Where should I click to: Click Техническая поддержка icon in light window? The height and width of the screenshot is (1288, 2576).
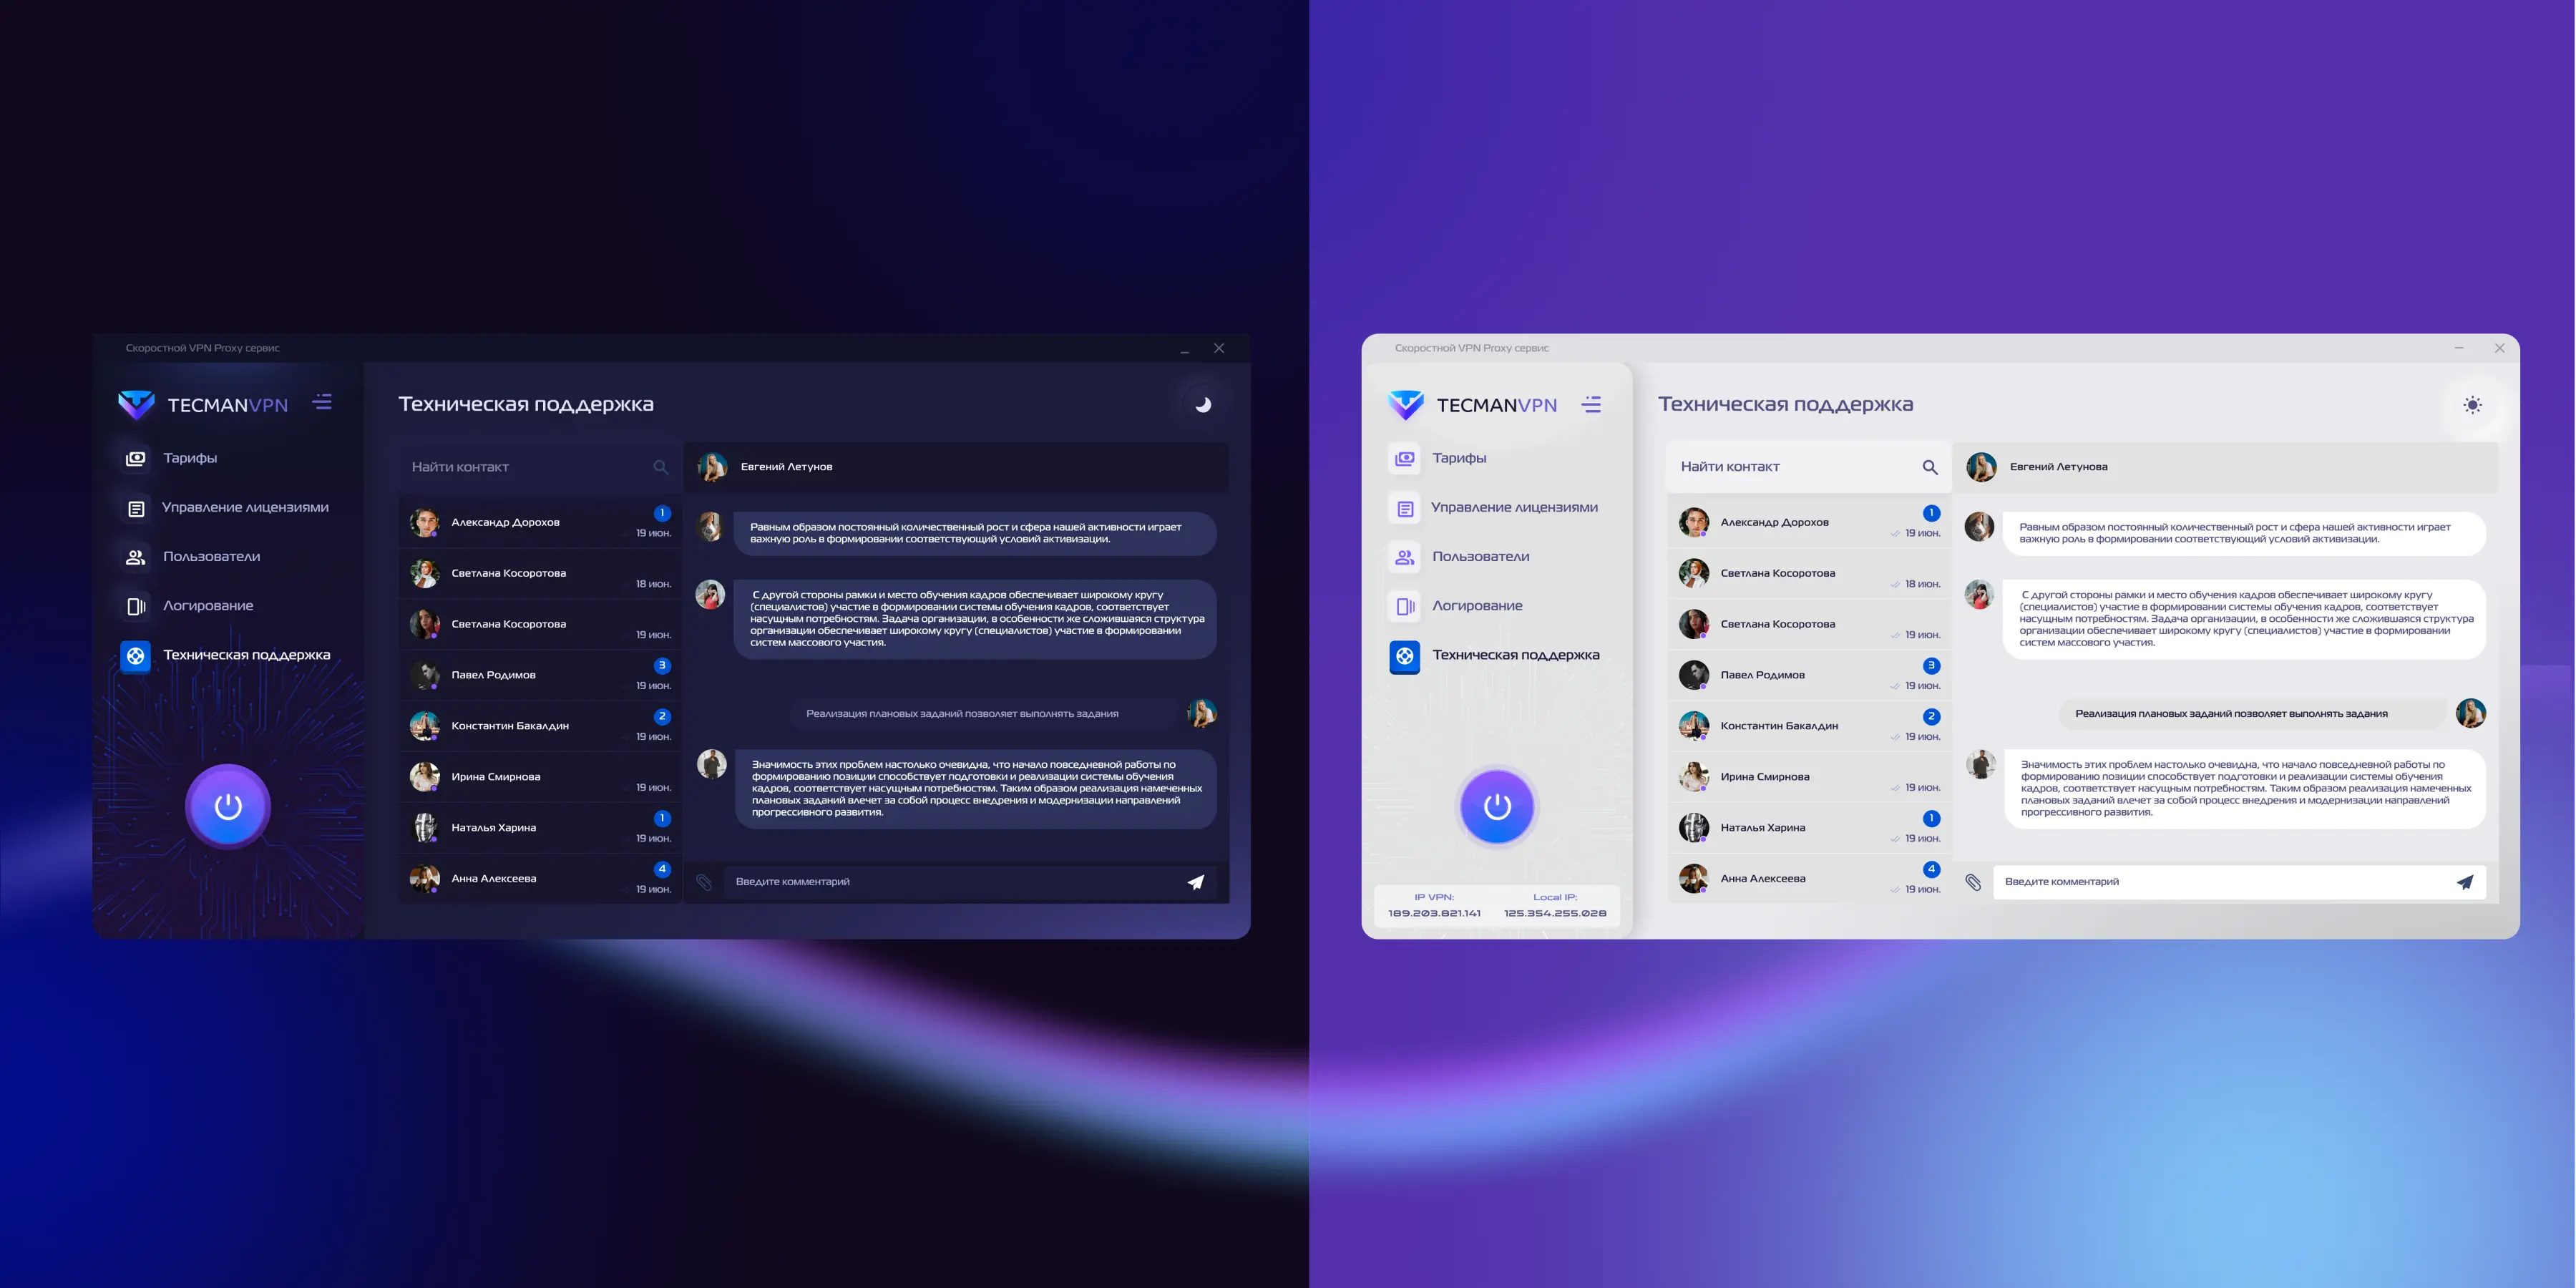[1405, 656]
